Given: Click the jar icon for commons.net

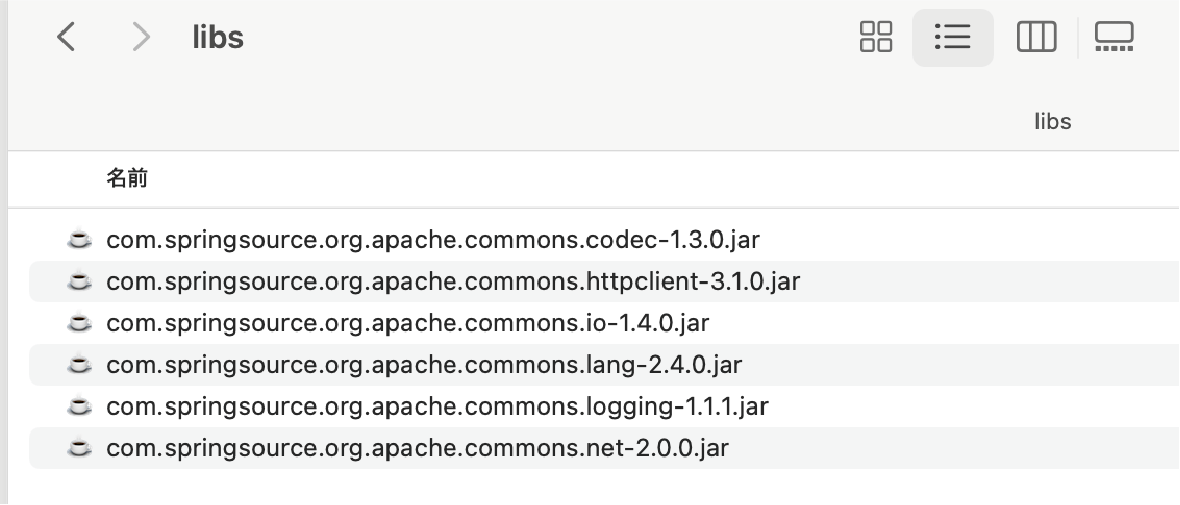Looking at the screenshot, I should pyautogui.click(x=78, y=448).
